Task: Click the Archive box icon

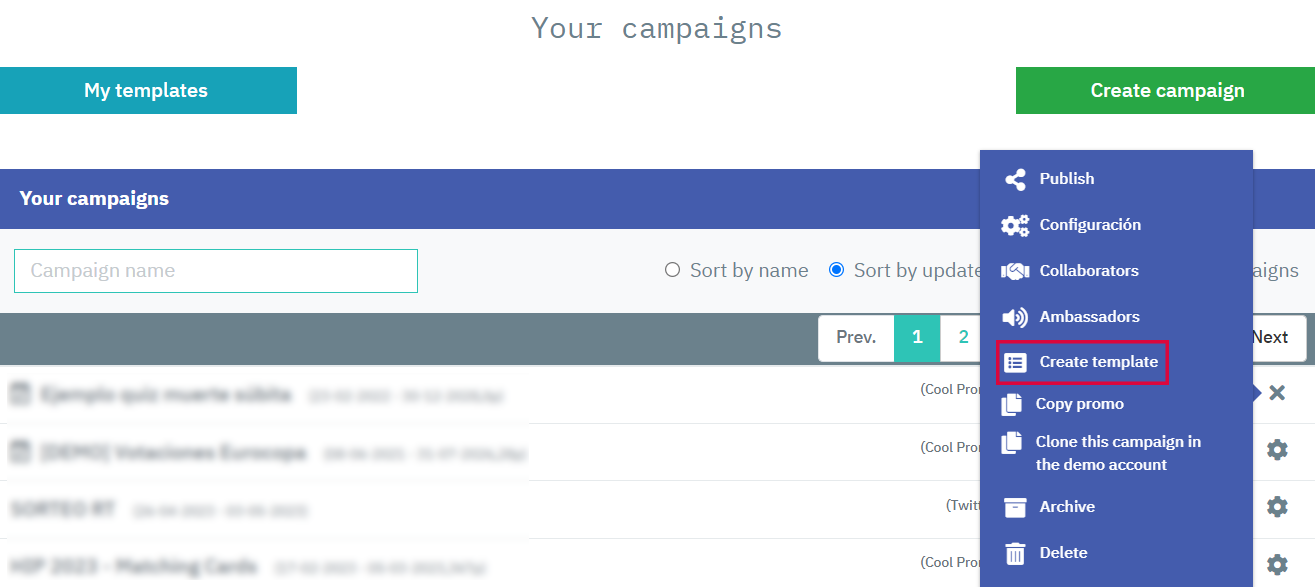Action: pos(1015,507)
